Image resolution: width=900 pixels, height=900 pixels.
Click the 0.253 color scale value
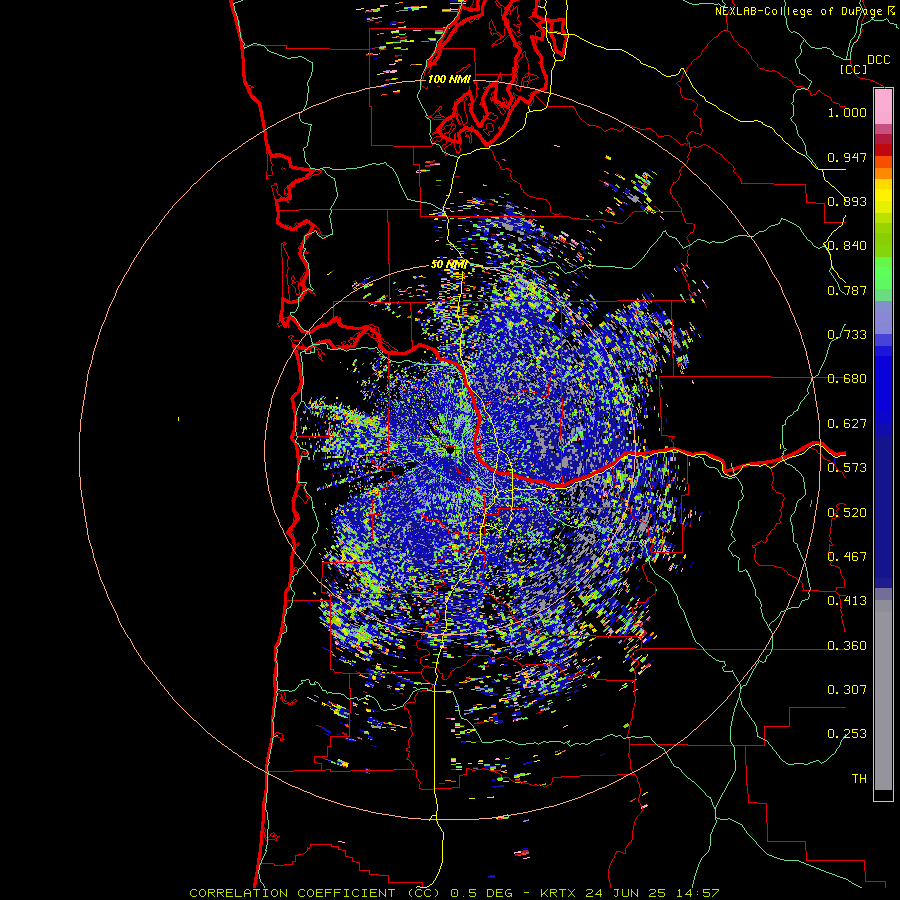[x=847, y=734]
